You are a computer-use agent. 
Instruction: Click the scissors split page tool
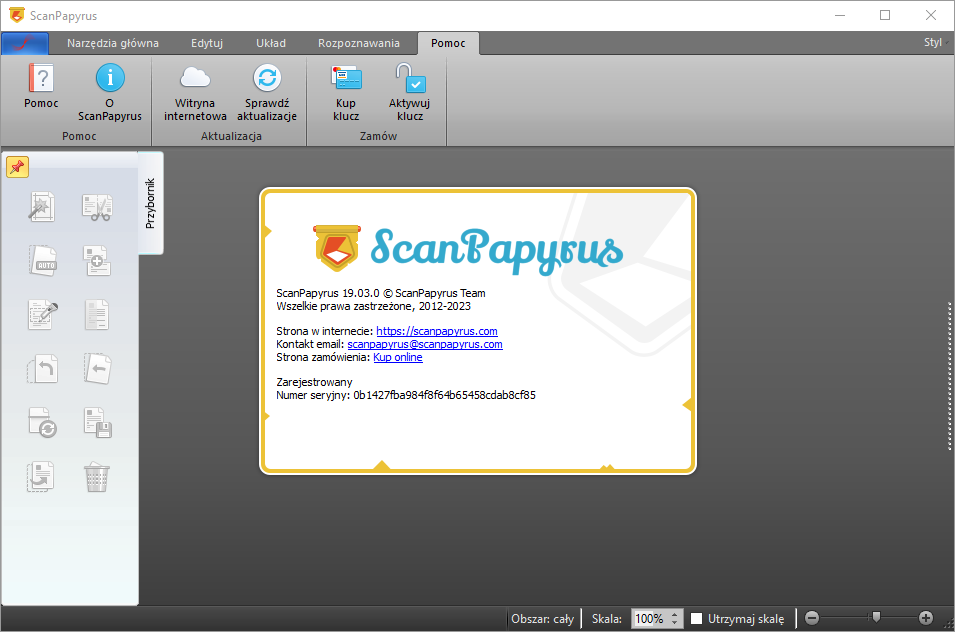(97, 207)
